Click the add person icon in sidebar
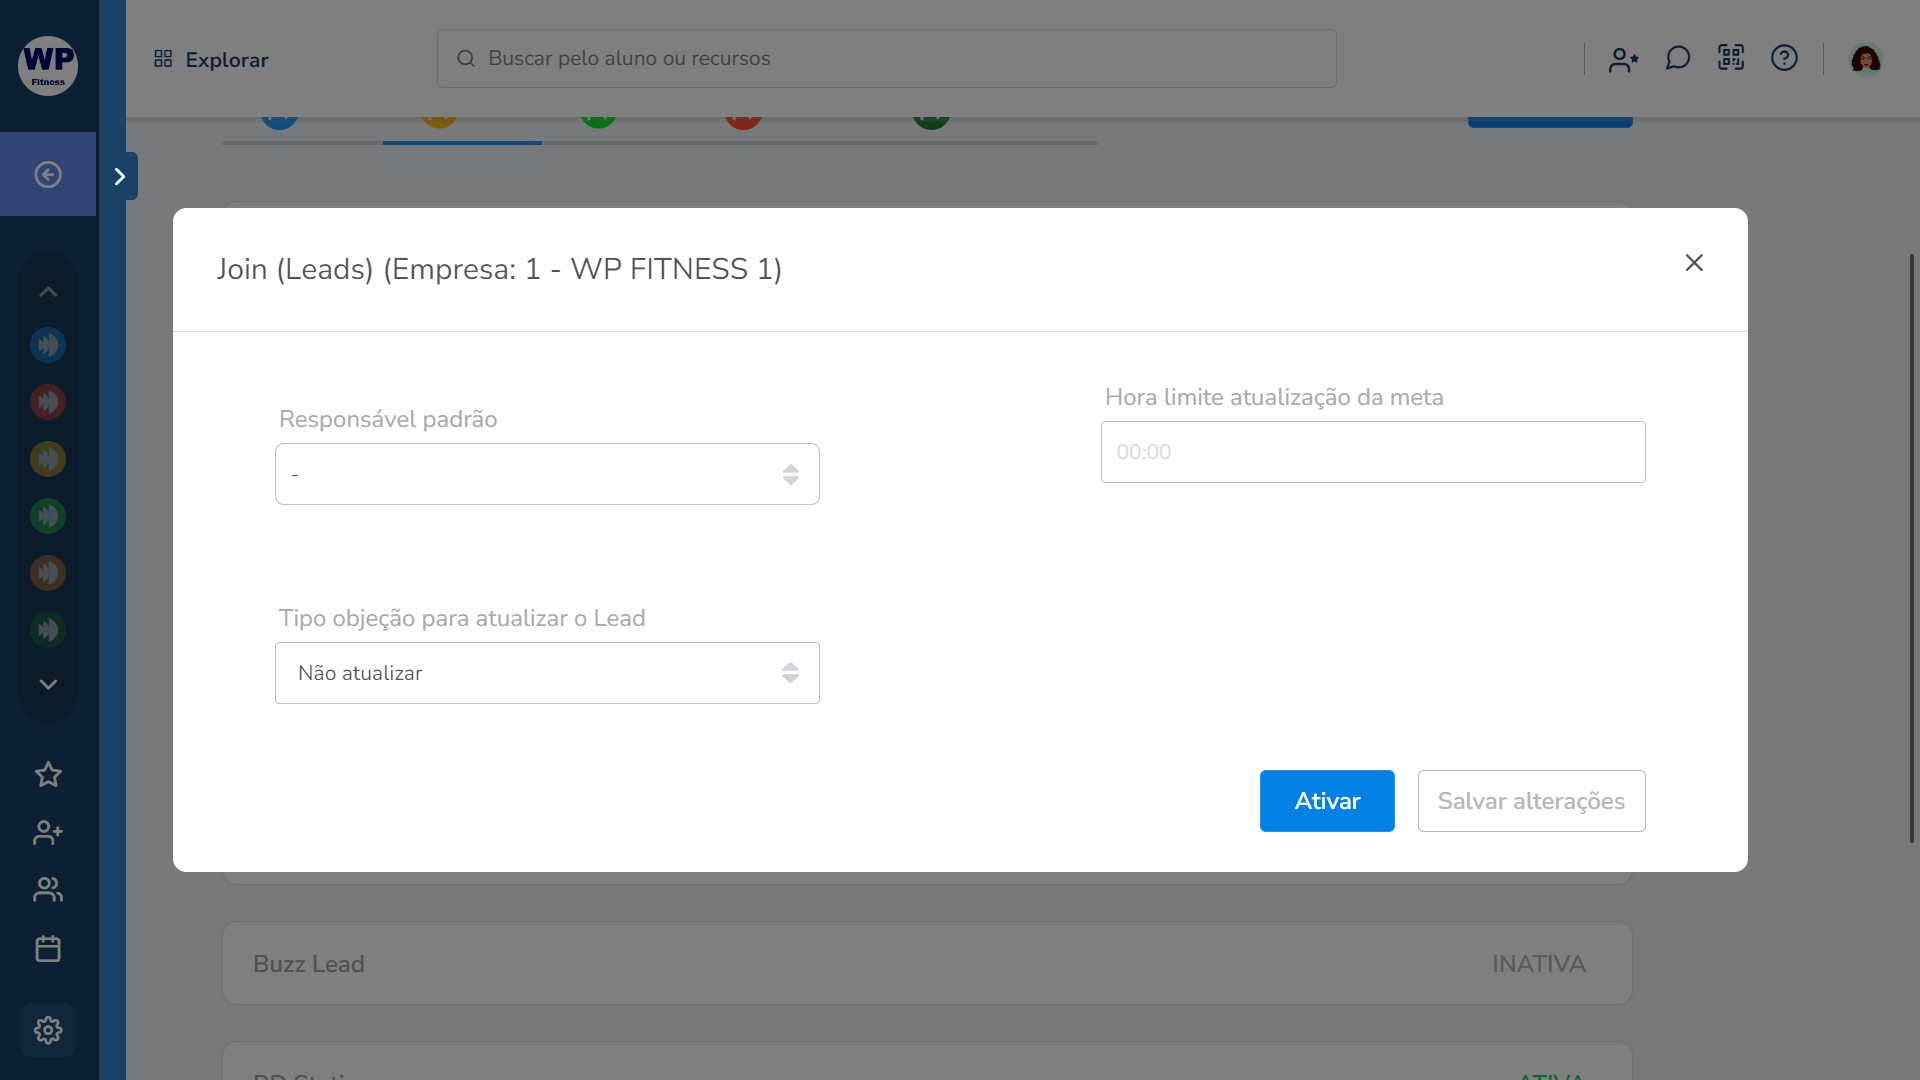 click(48, 832)
